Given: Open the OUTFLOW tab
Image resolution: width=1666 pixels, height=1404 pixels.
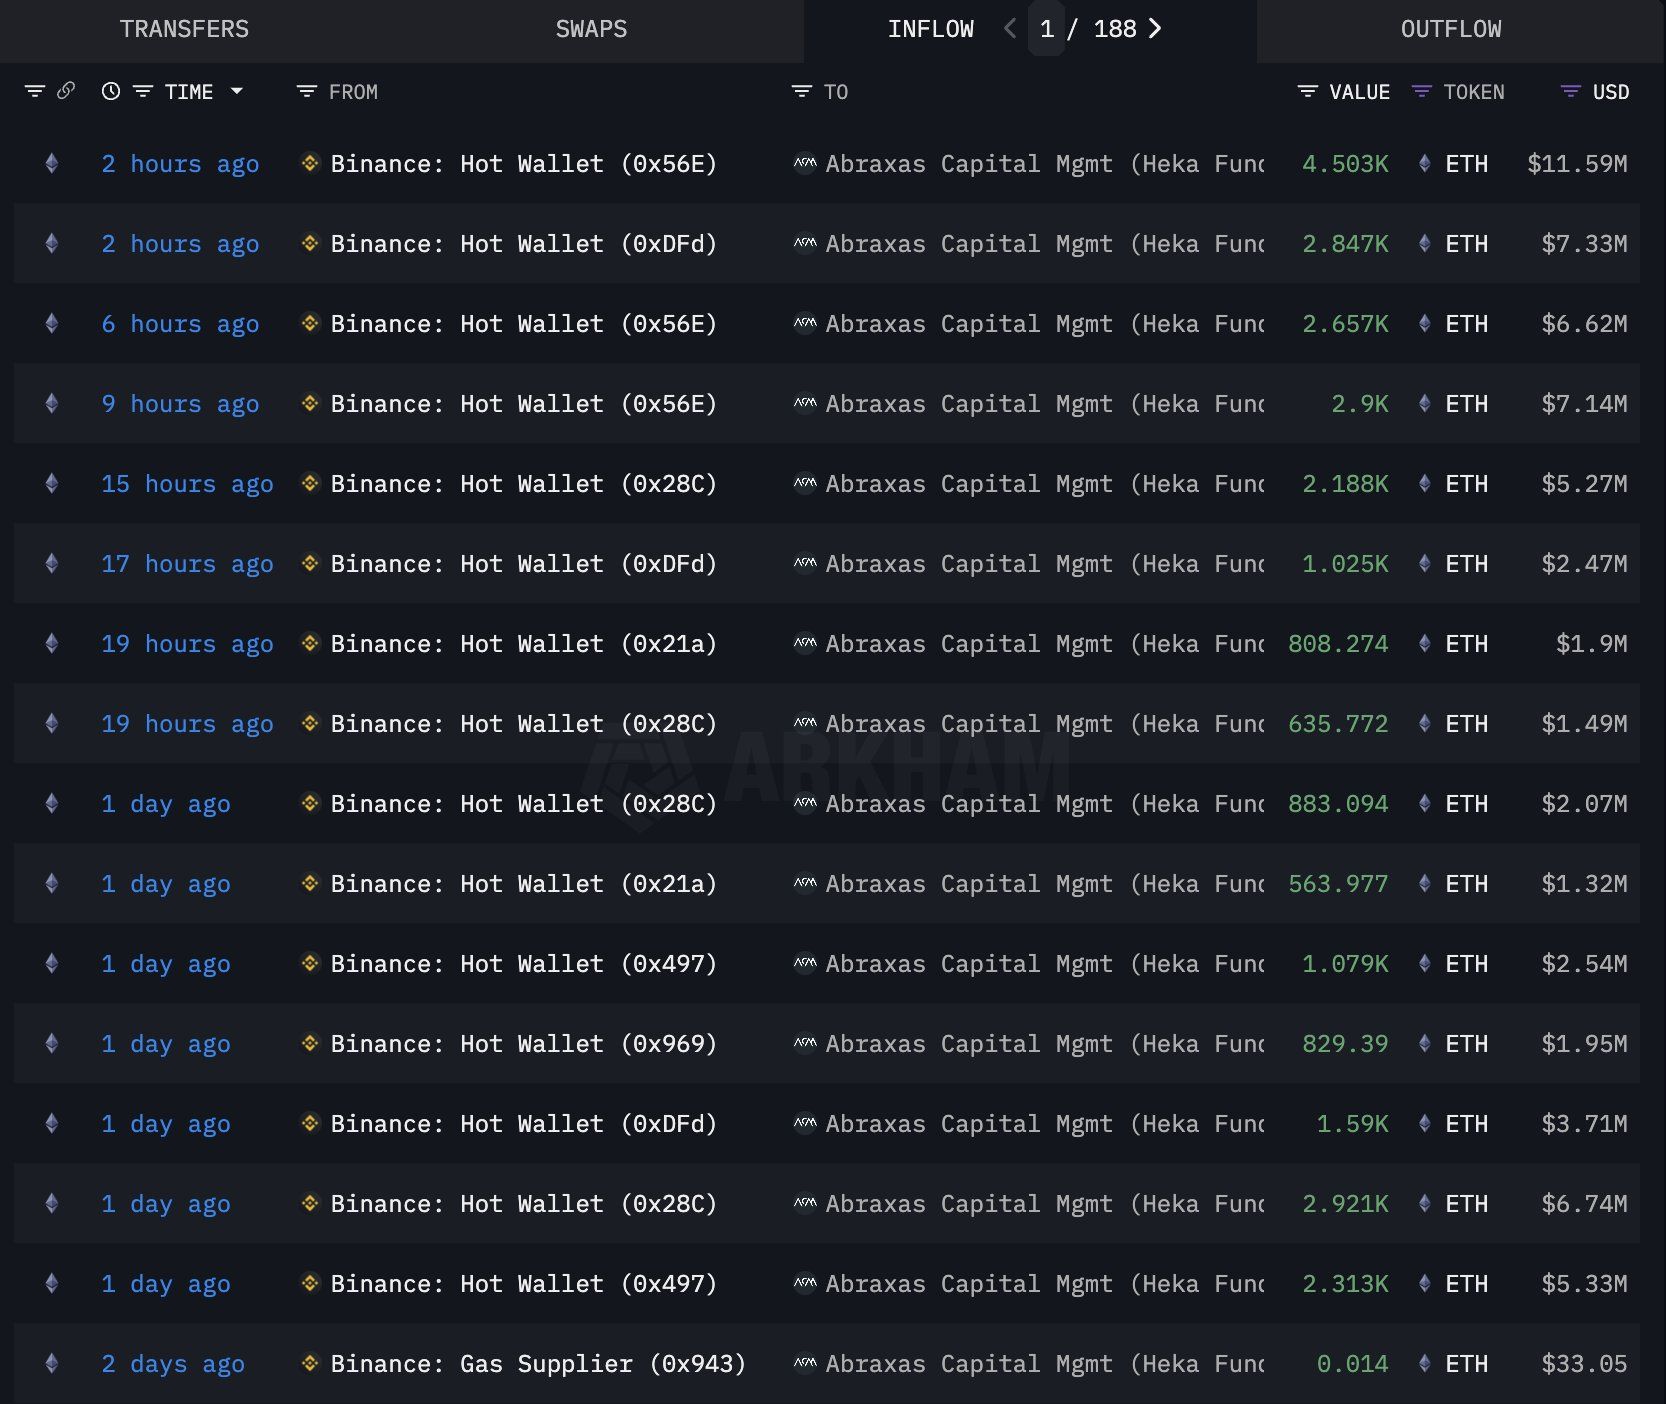Looking at the screenshot, I should pyautogui.click(x=1450, y=29).
